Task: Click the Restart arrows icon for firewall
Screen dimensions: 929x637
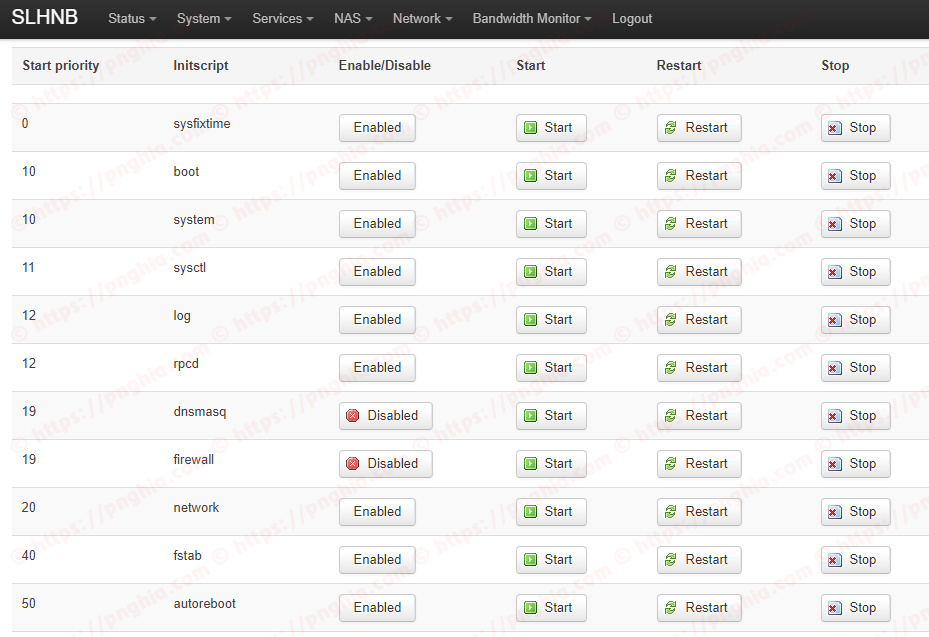Action: pyautogui.click(x=671, y=464)
